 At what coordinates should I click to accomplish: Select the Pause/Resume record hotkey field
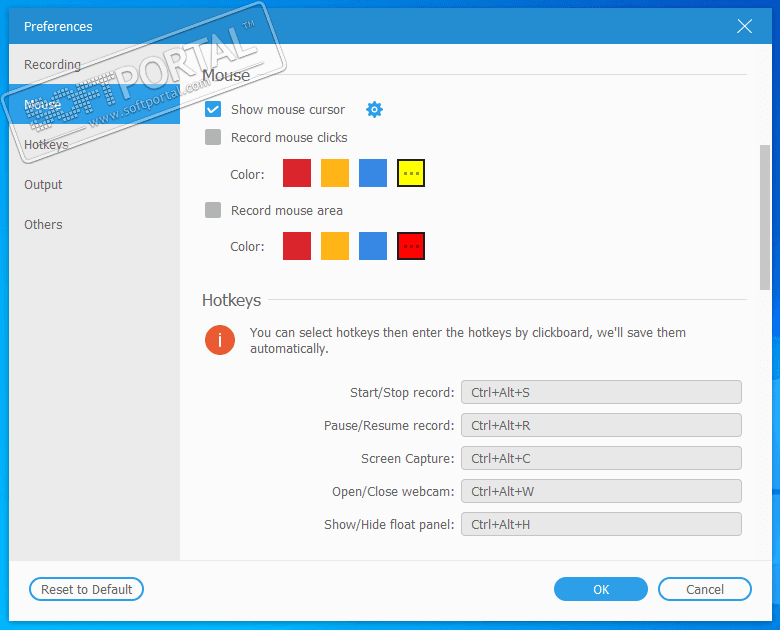[x=601, y=425]
